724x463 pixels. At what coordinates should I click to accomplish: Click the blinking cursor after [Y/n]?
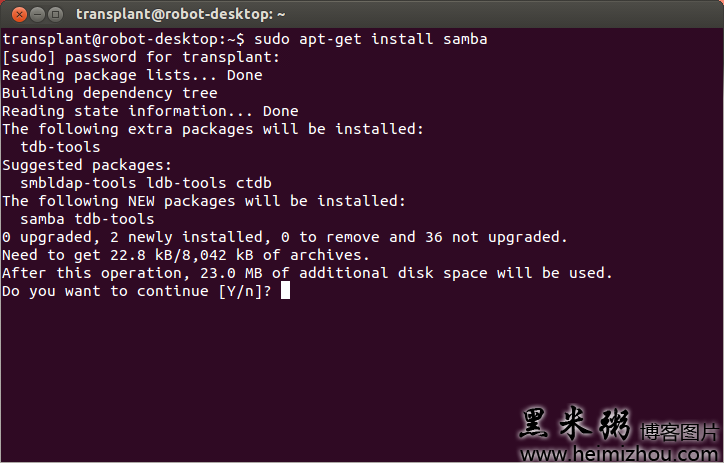tap(285, 291)
